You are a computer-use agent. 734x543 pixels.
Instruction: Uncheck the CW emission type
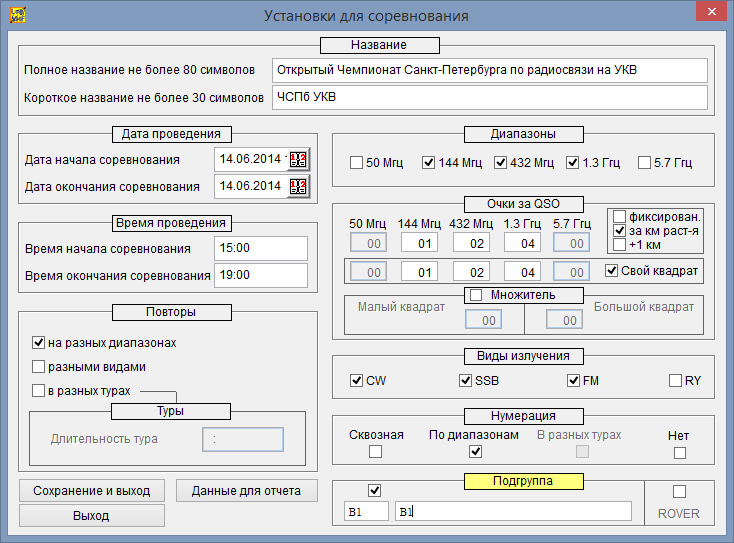[357, 381]
